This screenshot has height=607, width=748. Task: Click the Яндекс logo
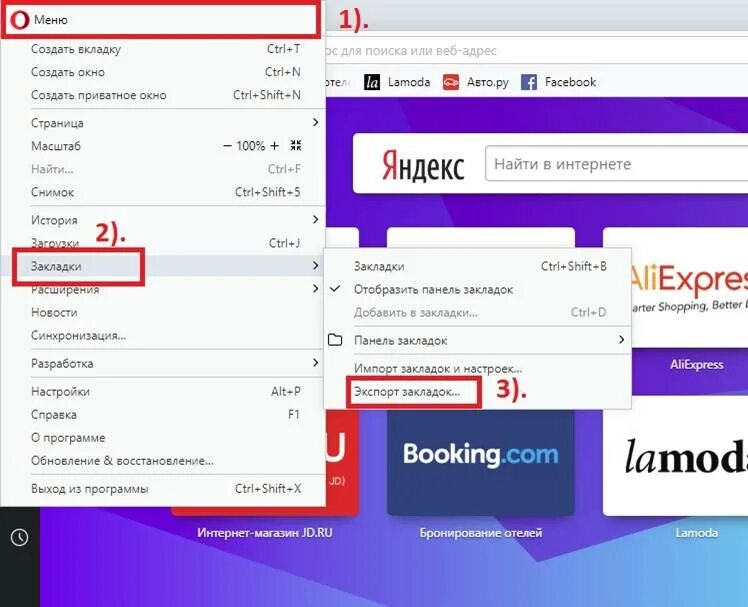[x=423, y=165]
